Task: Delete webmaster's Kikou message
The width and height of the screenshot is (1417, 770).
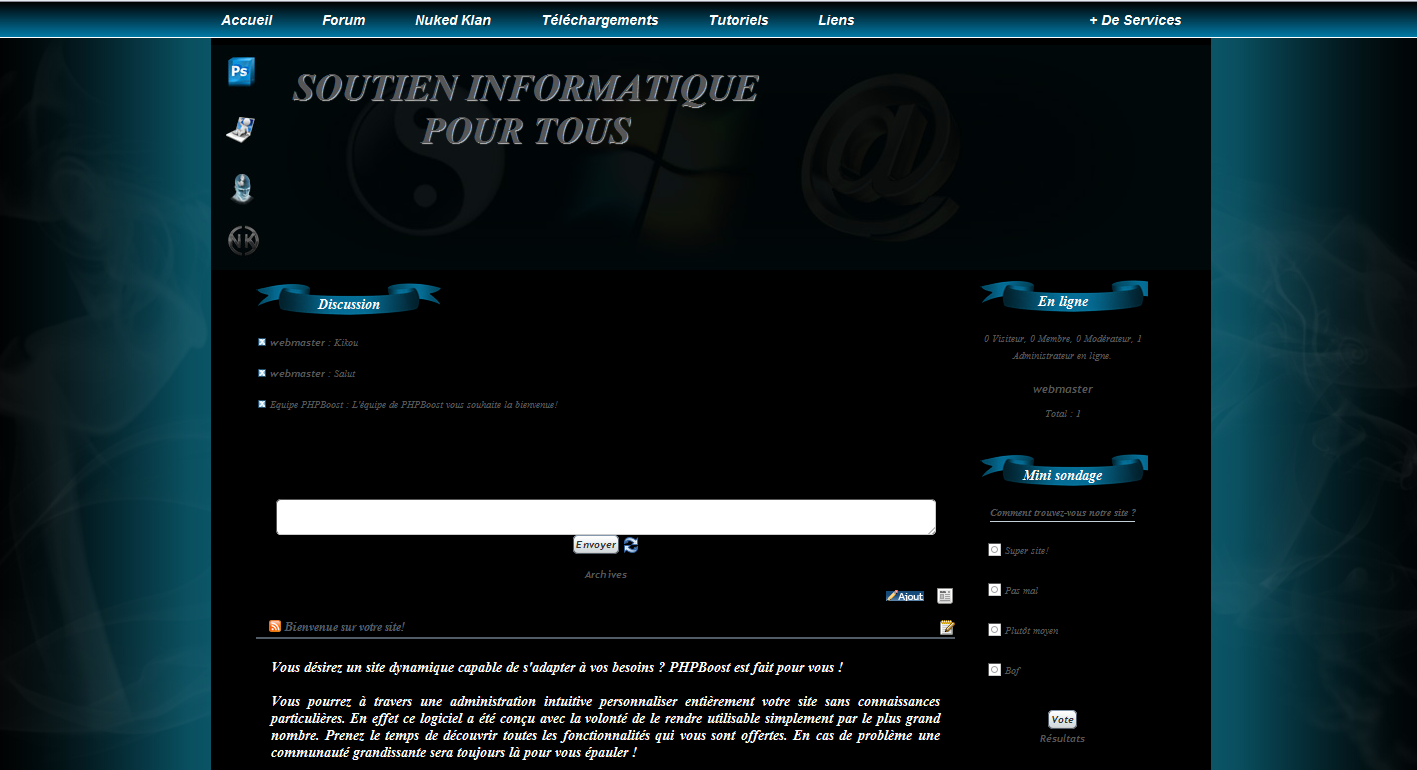Action: 262,343
